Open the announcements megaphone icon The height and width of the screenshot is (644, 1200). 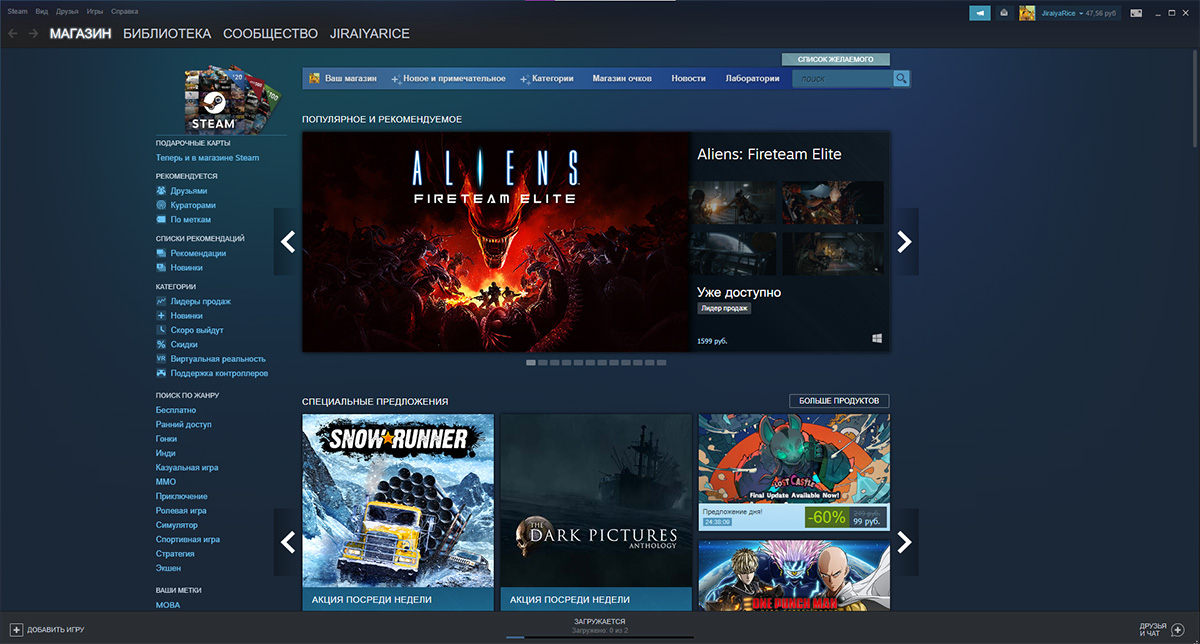point(980,12)
